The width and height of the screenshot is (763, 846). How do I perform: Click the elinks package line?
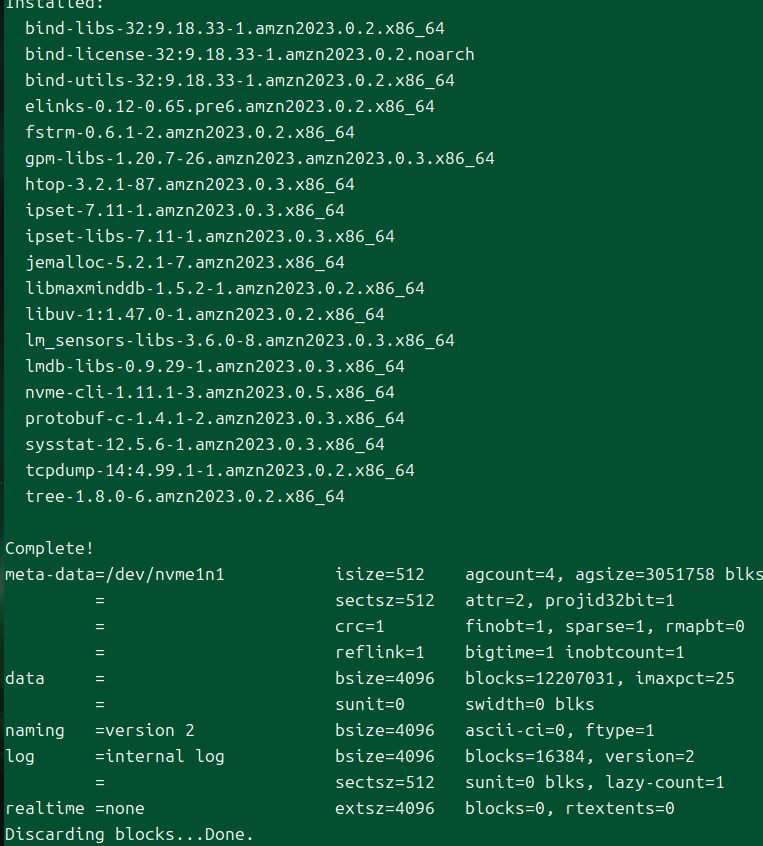coord(230,106)
